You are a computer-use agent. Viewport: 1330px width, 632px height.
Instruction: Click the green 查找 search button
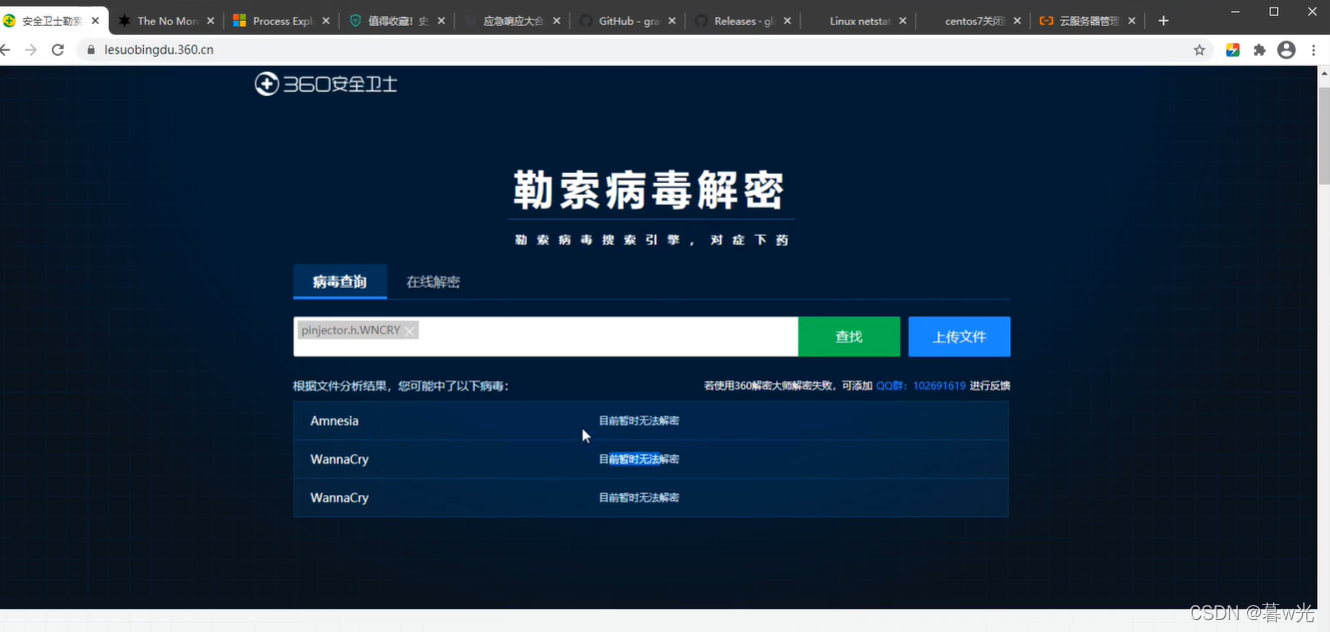click(849, 336)
